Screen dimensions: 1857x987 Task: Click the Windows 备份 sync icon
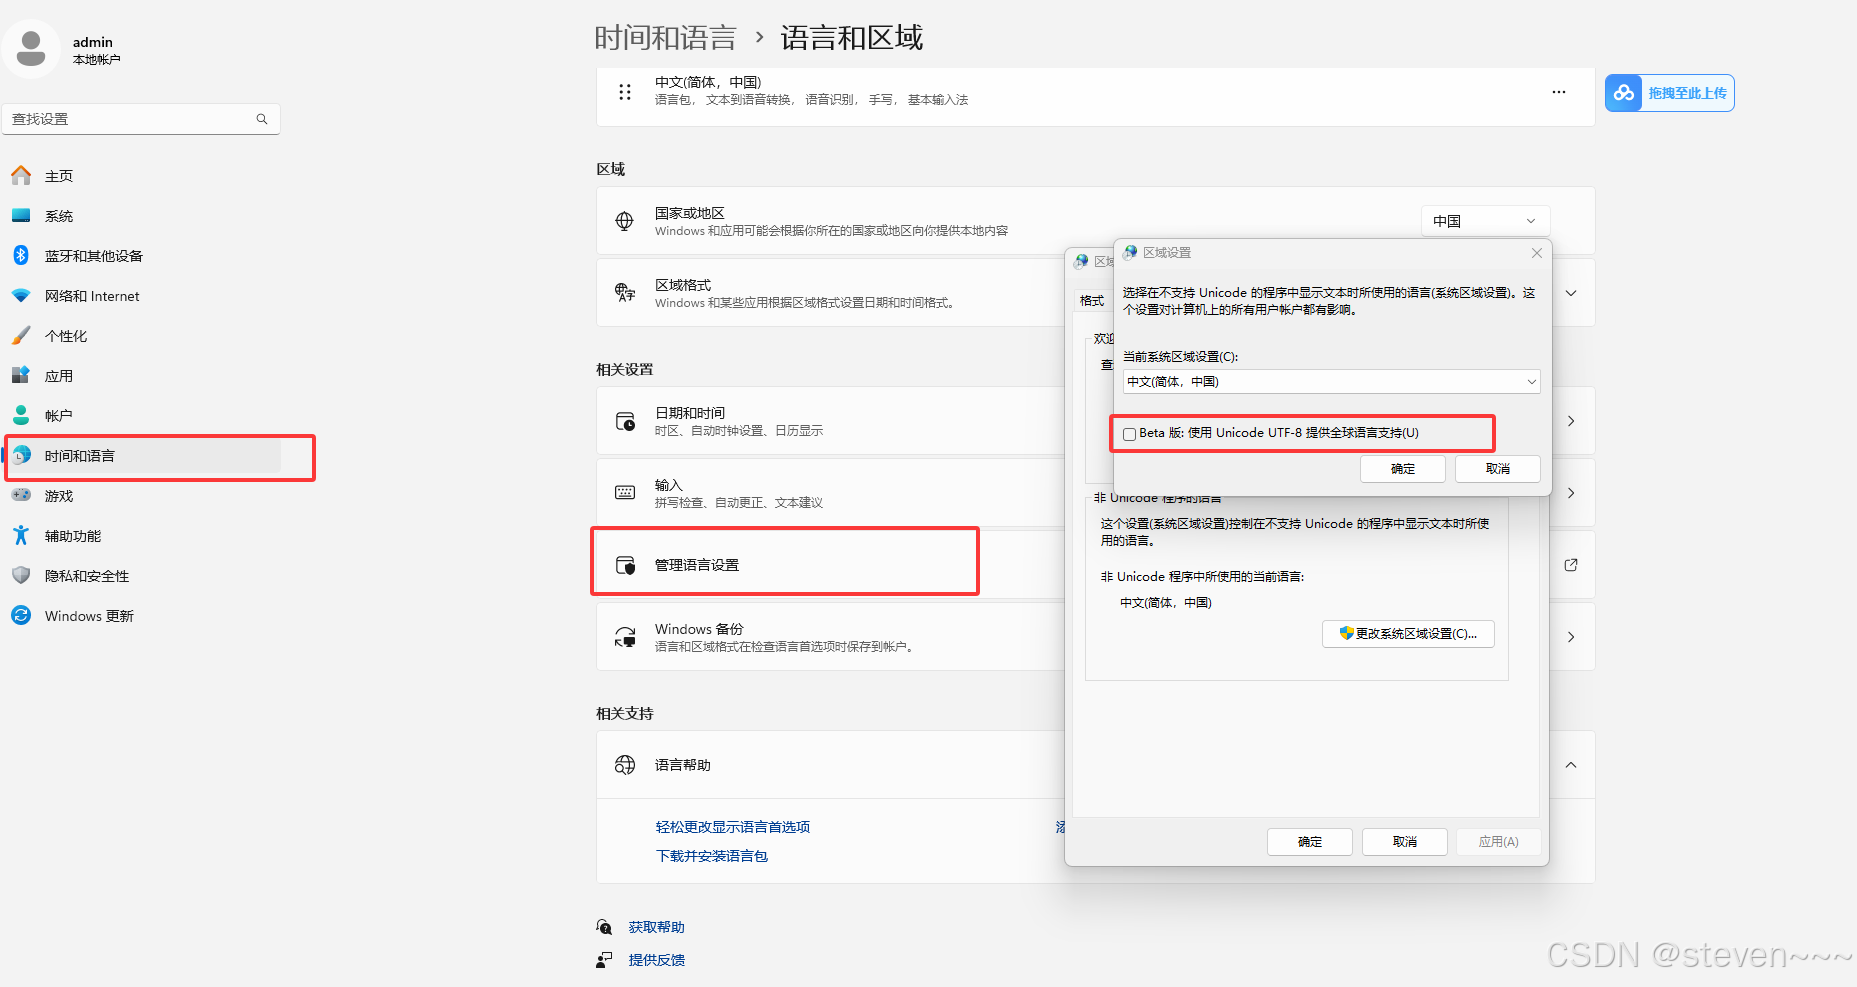[x=625, y=637]
